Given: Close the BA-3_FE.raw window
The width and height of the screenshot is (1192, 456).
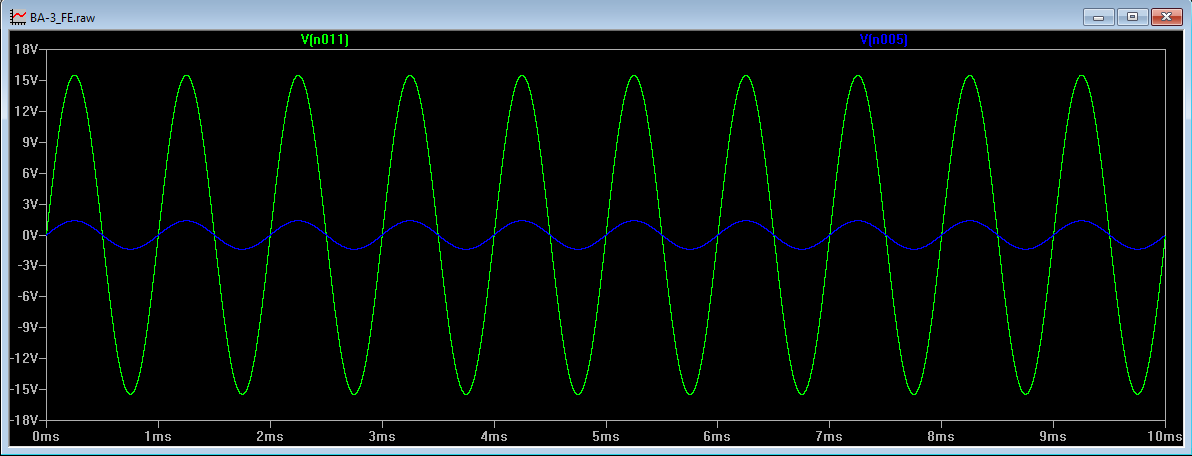Looking at the screenshot, I should coord(1167,16).
